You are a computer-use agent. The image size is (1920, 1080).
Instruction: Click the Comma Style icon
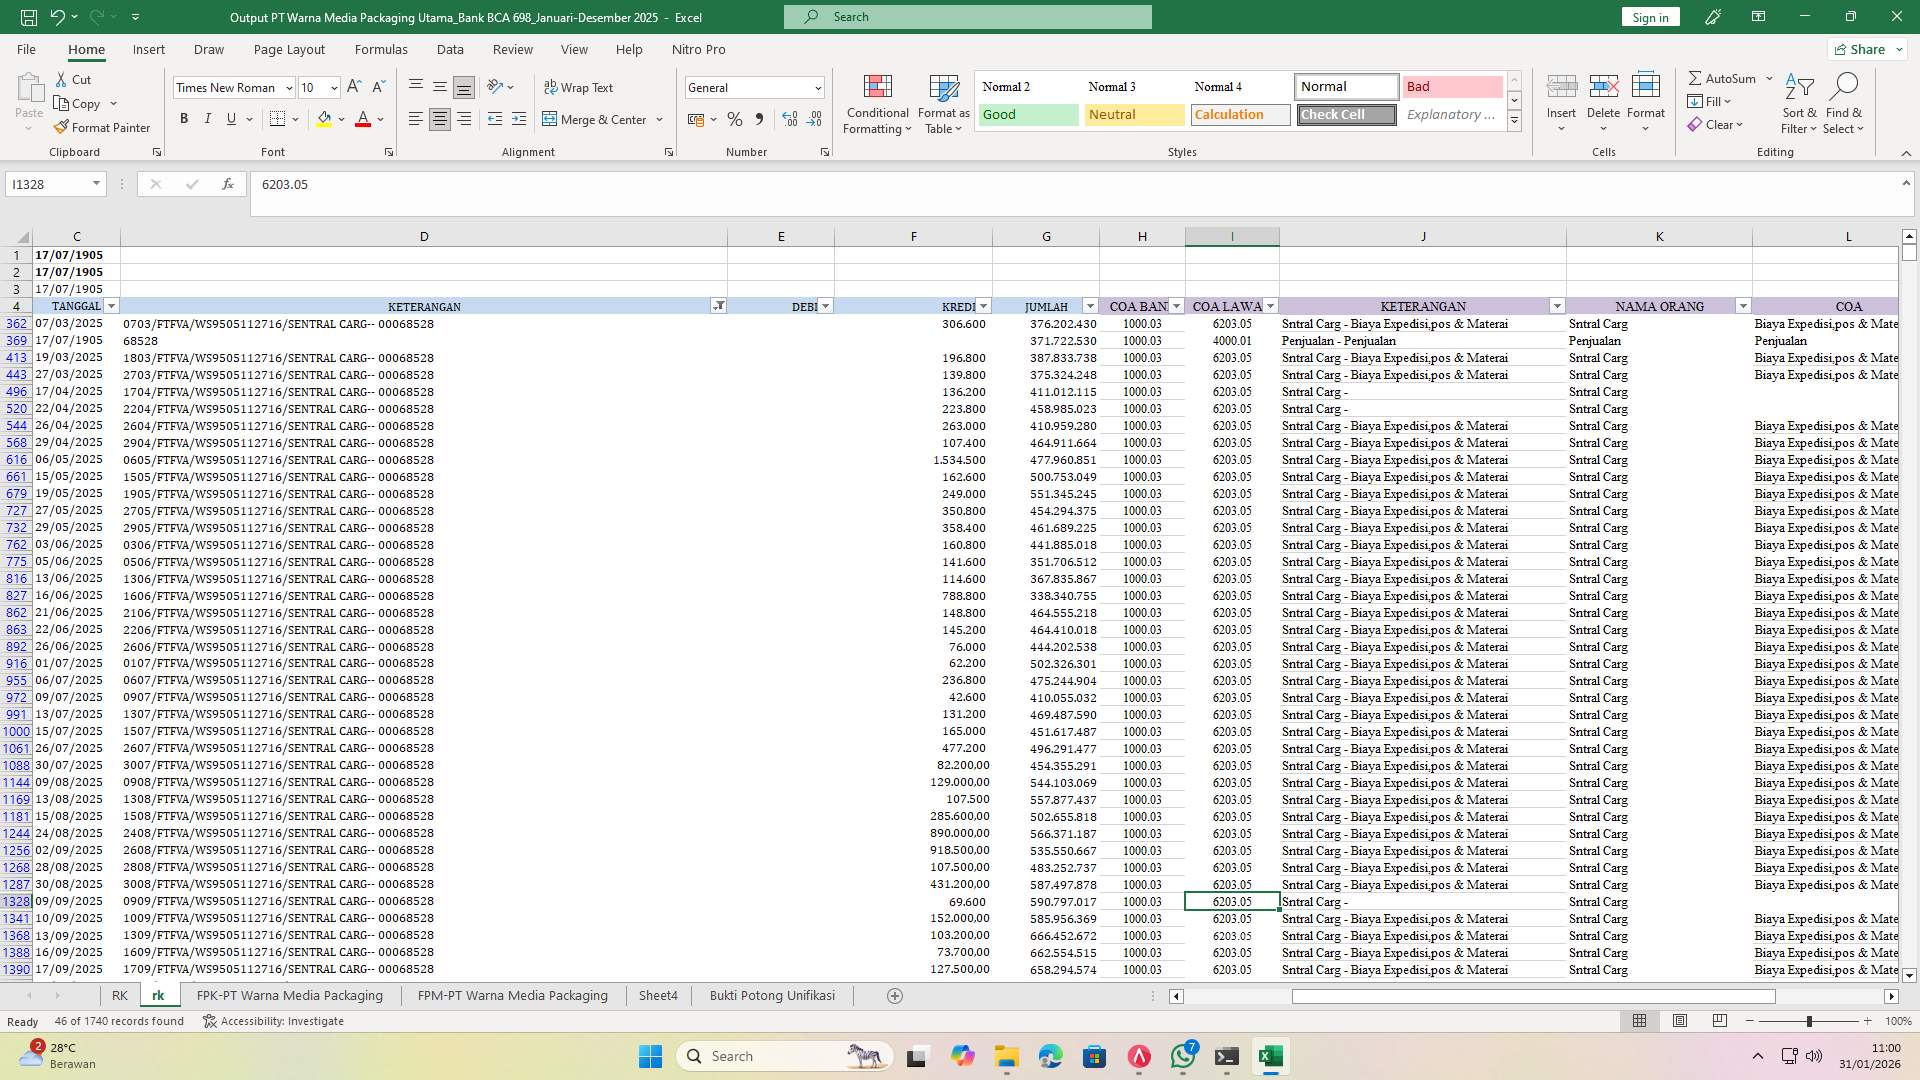759,119
